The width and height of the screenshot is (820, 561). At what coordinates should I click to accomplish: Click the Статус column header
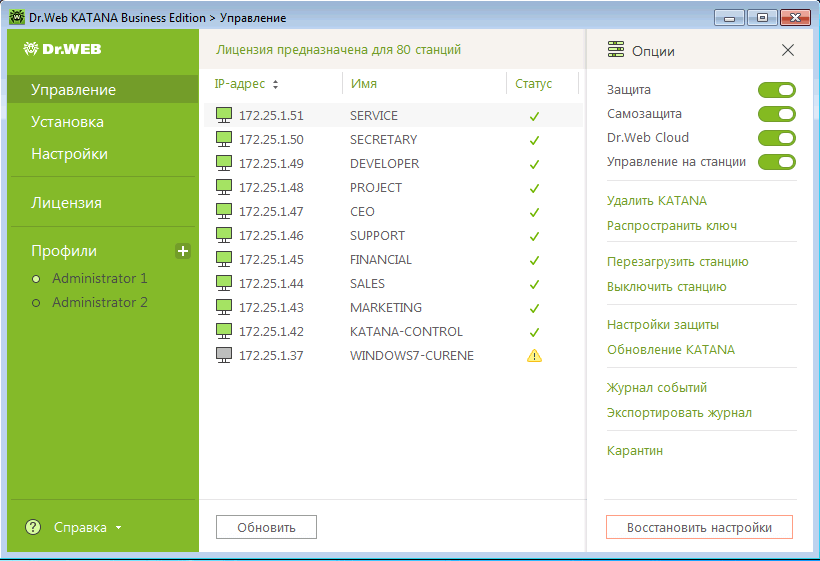click(533, 84)
